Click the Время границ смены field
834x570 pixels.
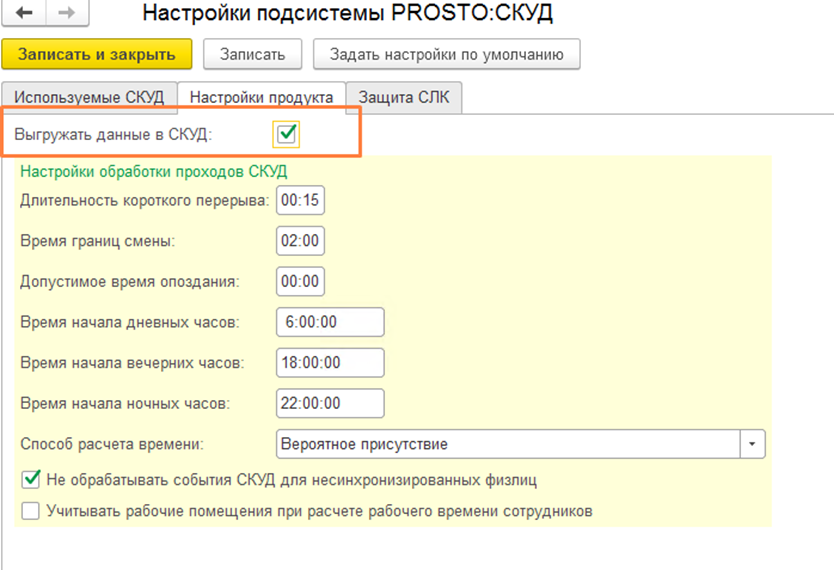(x=300, y=241)
